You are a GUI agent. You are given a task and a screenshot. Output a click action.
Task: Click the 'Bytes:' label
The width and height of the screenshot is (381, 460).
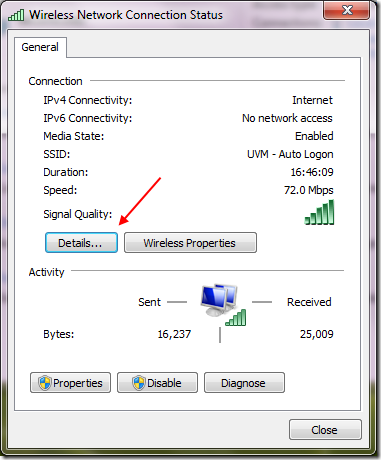(59, 334)
